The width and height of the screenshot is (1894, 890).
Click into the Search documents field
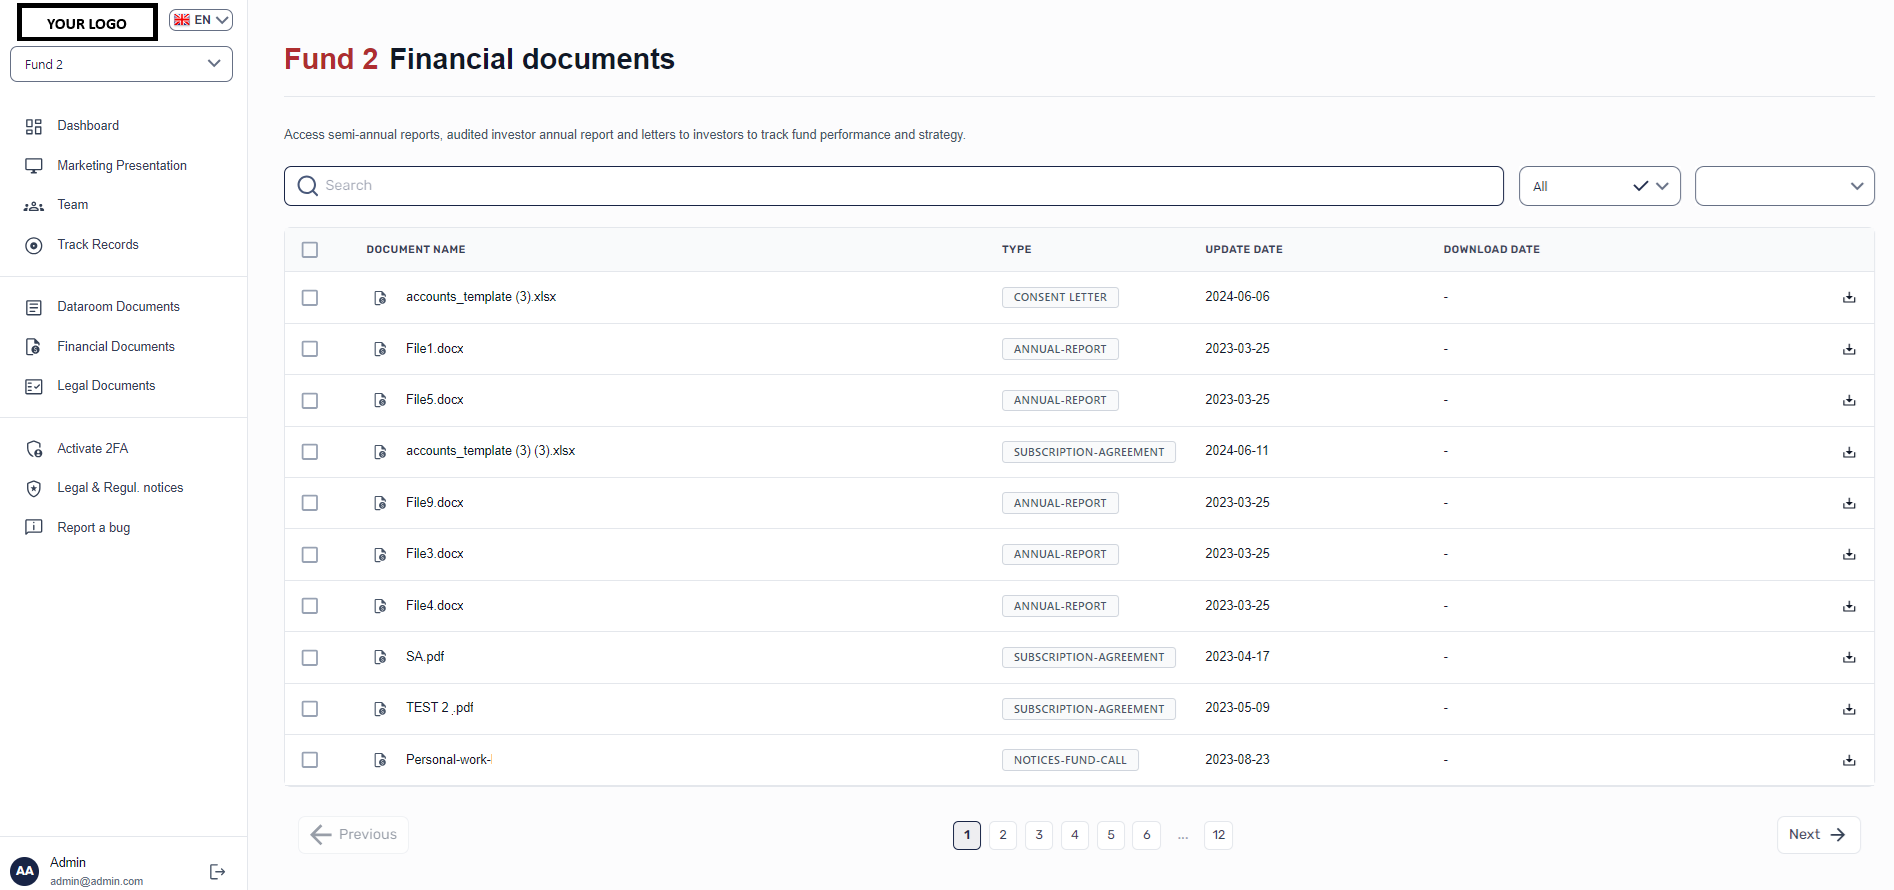click(900, 186)
